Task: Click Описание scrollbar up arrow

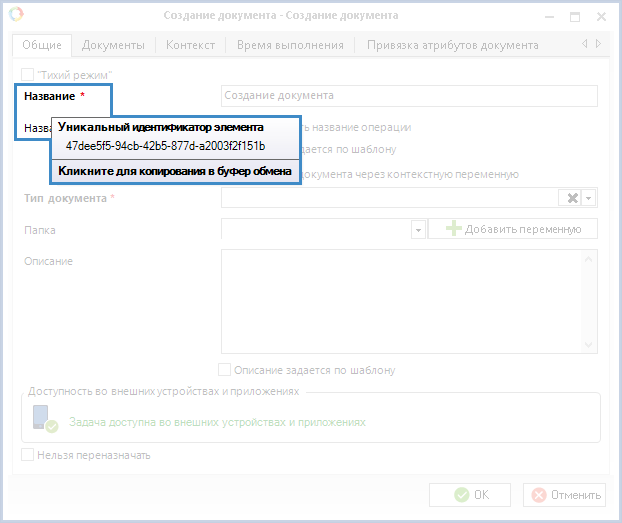Action: 589,259
